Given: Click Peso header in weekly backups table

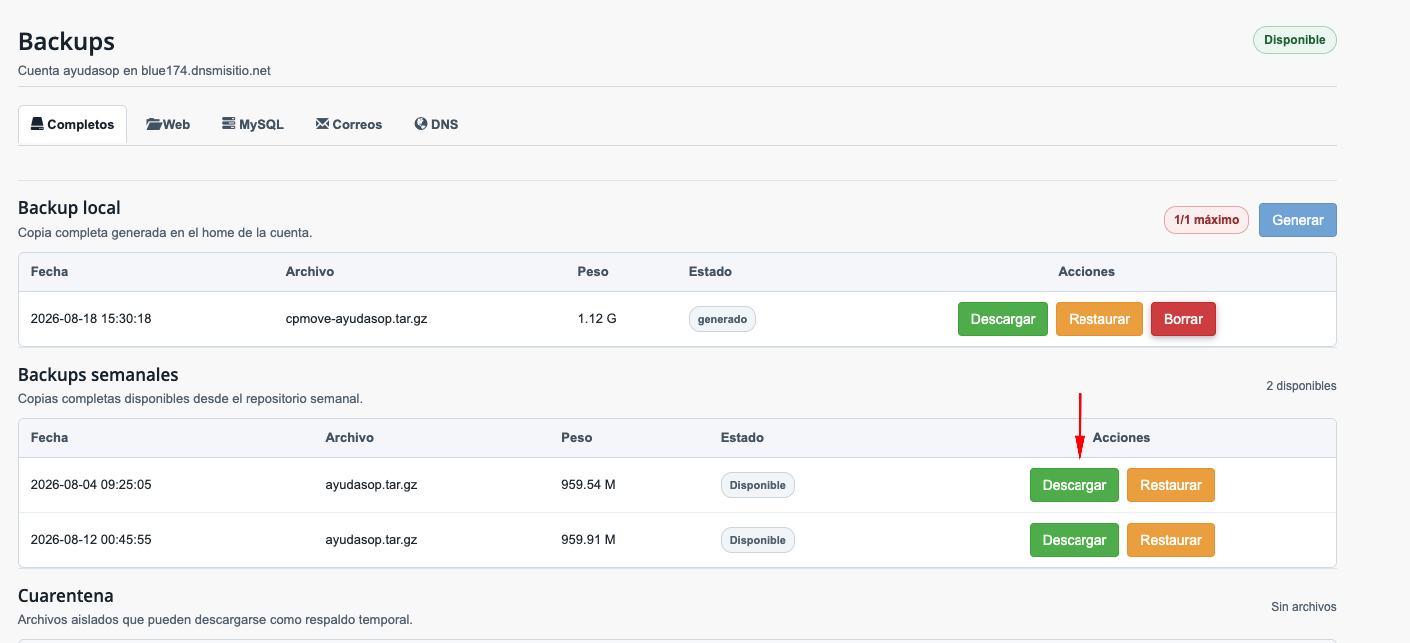Looking at the screenshot, I should 576,438.
